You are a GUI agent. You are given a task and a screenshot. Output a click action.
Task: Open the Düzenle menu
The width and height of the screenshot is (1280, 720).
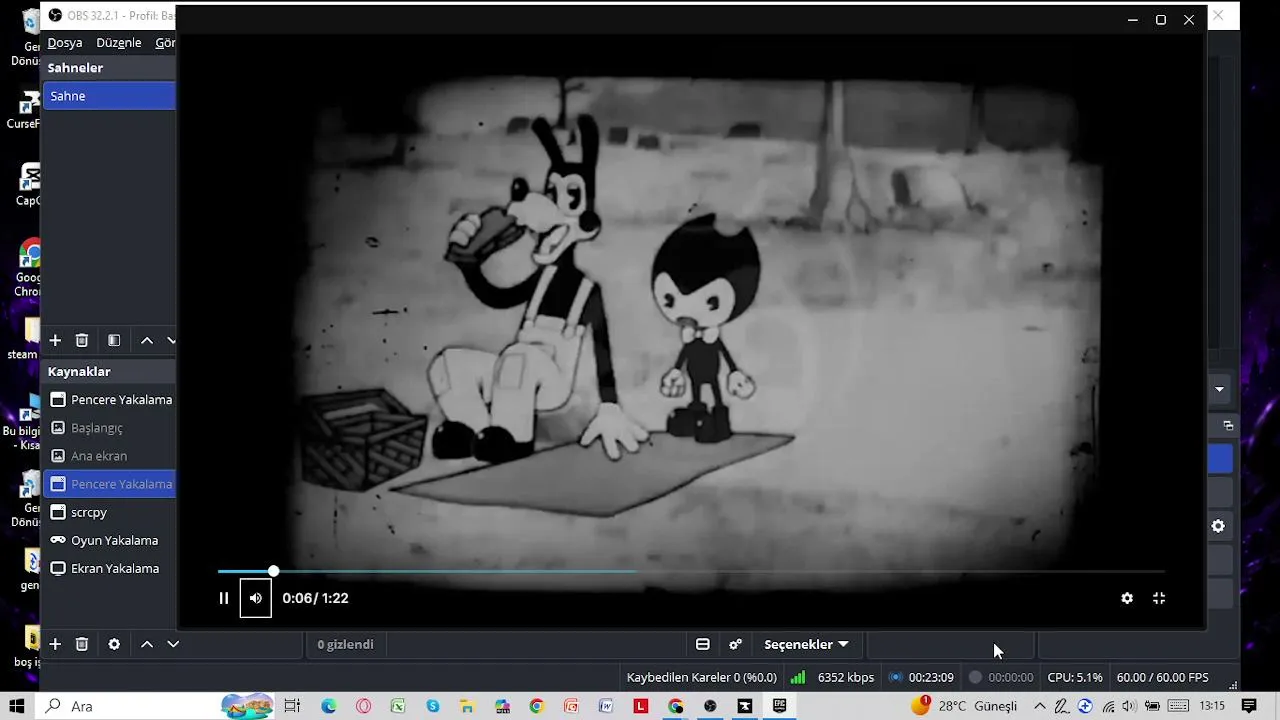[x=119, y=43]
